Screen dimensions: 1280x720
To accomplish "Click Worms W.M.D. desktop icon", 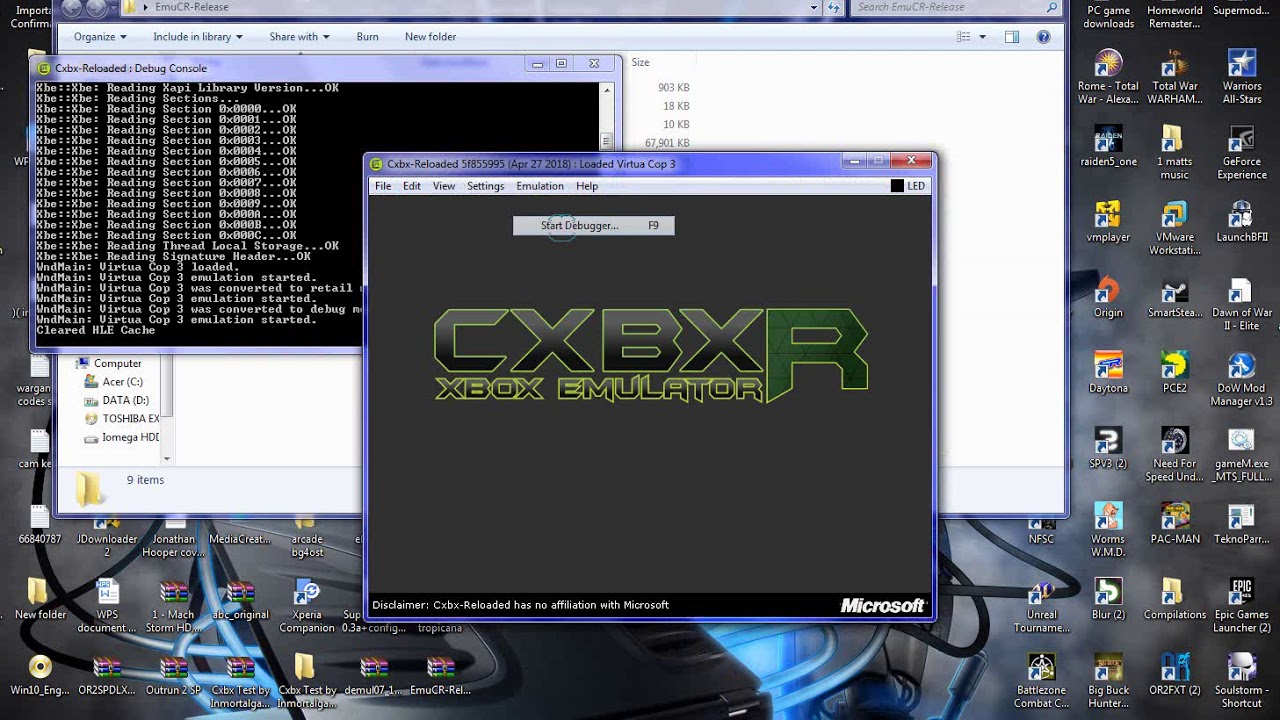I will 1107,530.
